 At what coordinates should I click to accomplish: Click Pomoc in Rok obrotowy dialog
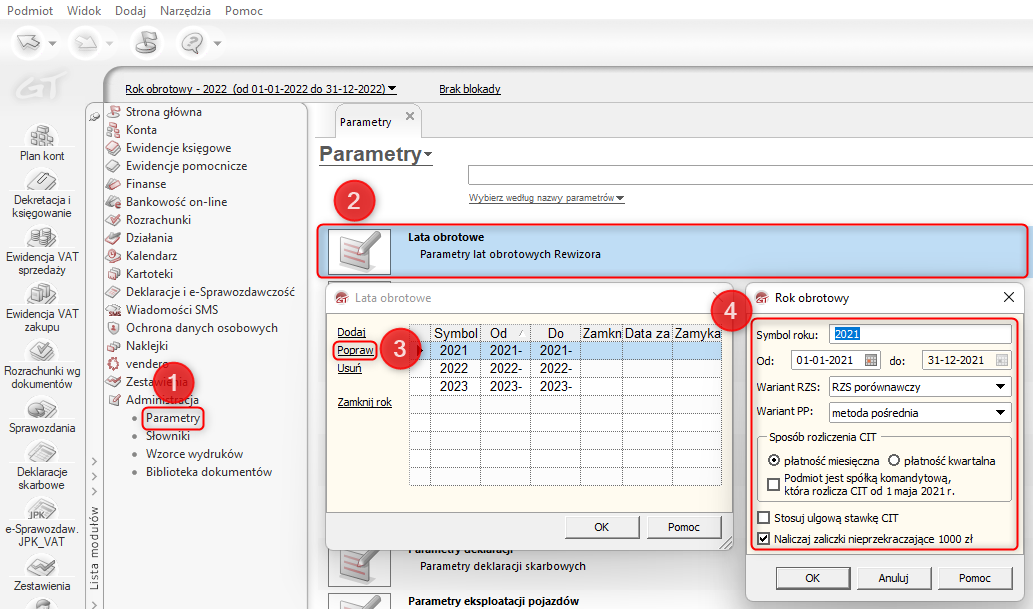click(974, 578)
